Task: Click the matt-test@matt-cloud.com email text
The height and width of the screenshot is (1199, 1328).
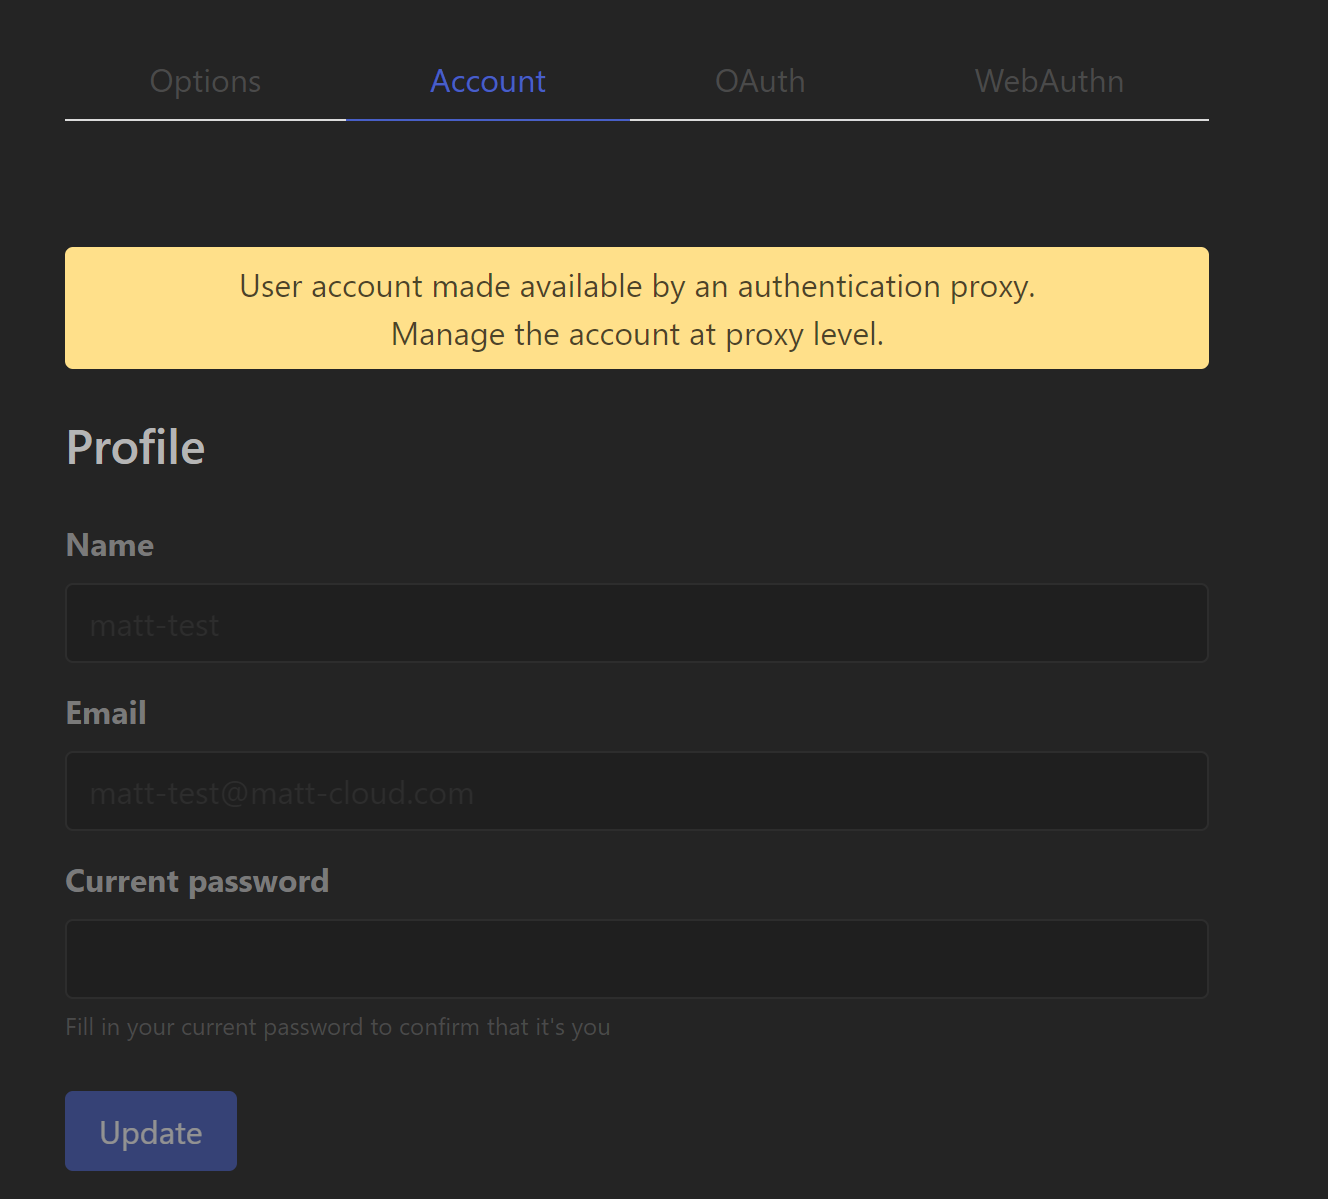Action: point(281,794)
